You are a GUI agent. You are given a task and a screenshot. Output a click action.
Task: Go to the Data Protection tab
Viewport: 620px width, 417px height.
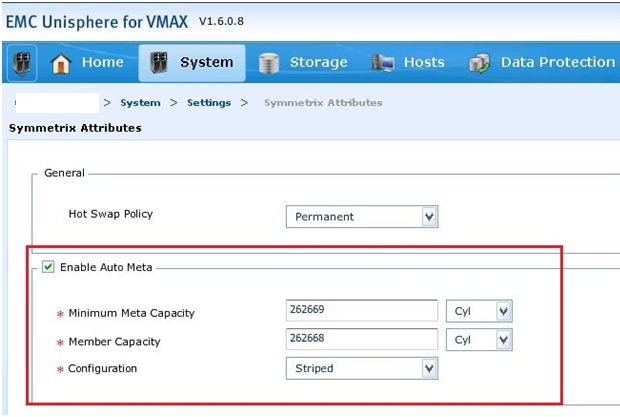click(x=557, y=62)
